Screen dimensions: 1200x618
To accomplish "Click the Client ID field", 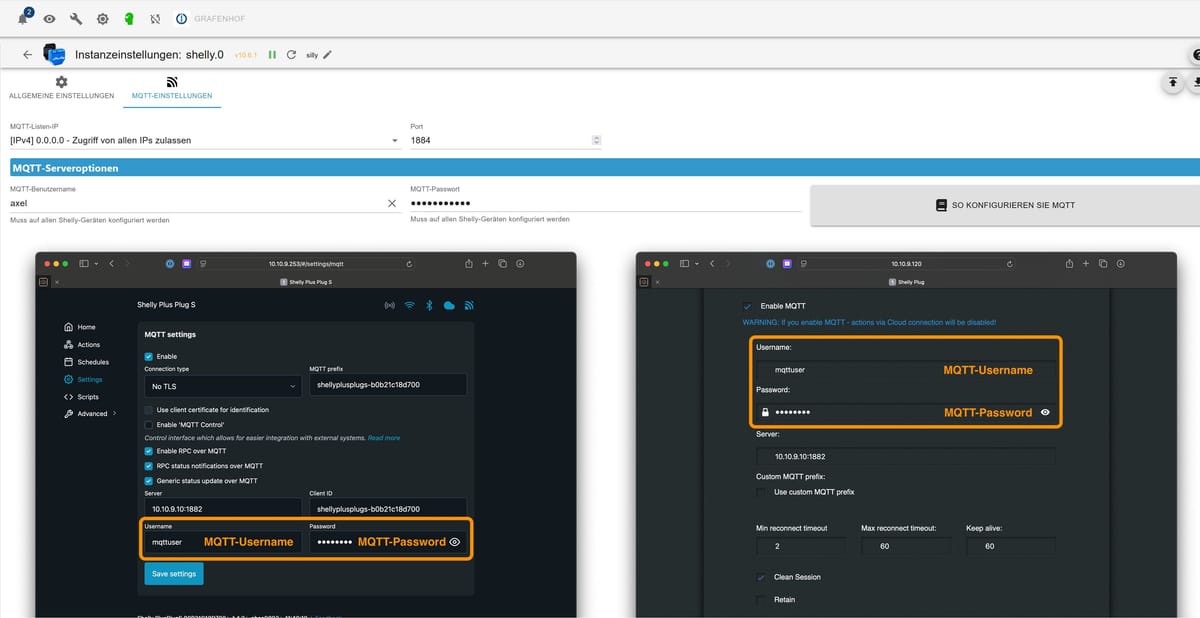I will coord(388,509).
